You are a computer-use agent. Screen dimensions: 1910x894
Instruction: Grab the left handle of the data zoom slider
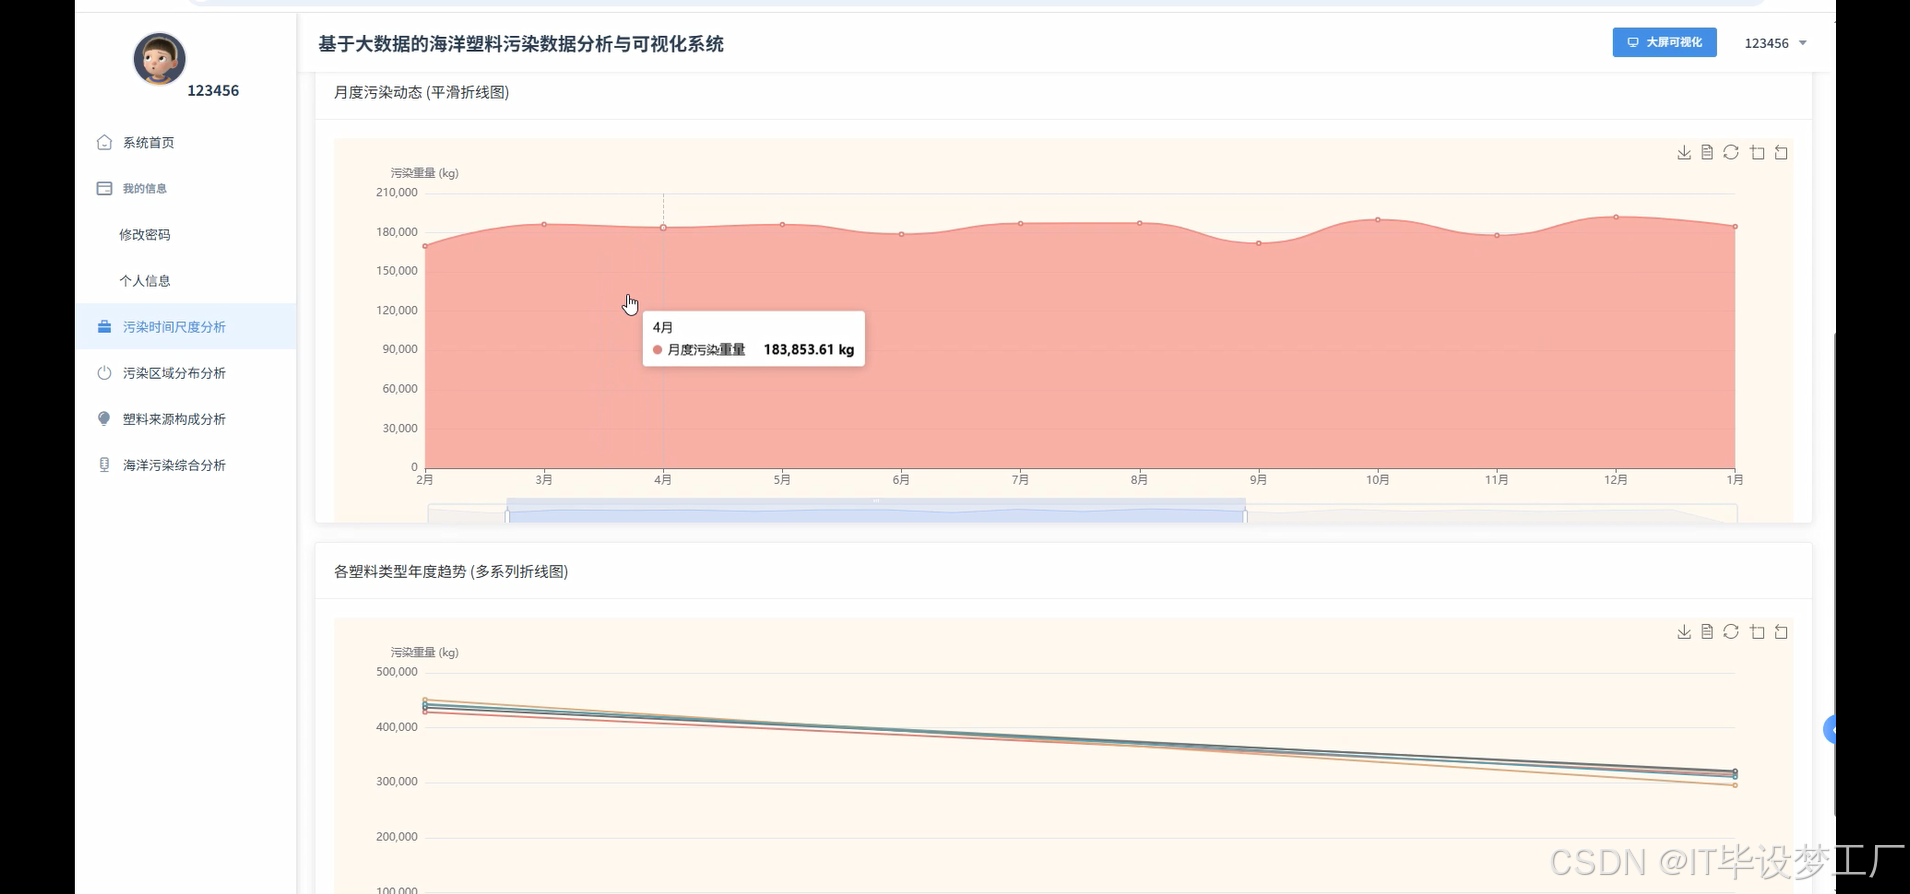[508, 515]
